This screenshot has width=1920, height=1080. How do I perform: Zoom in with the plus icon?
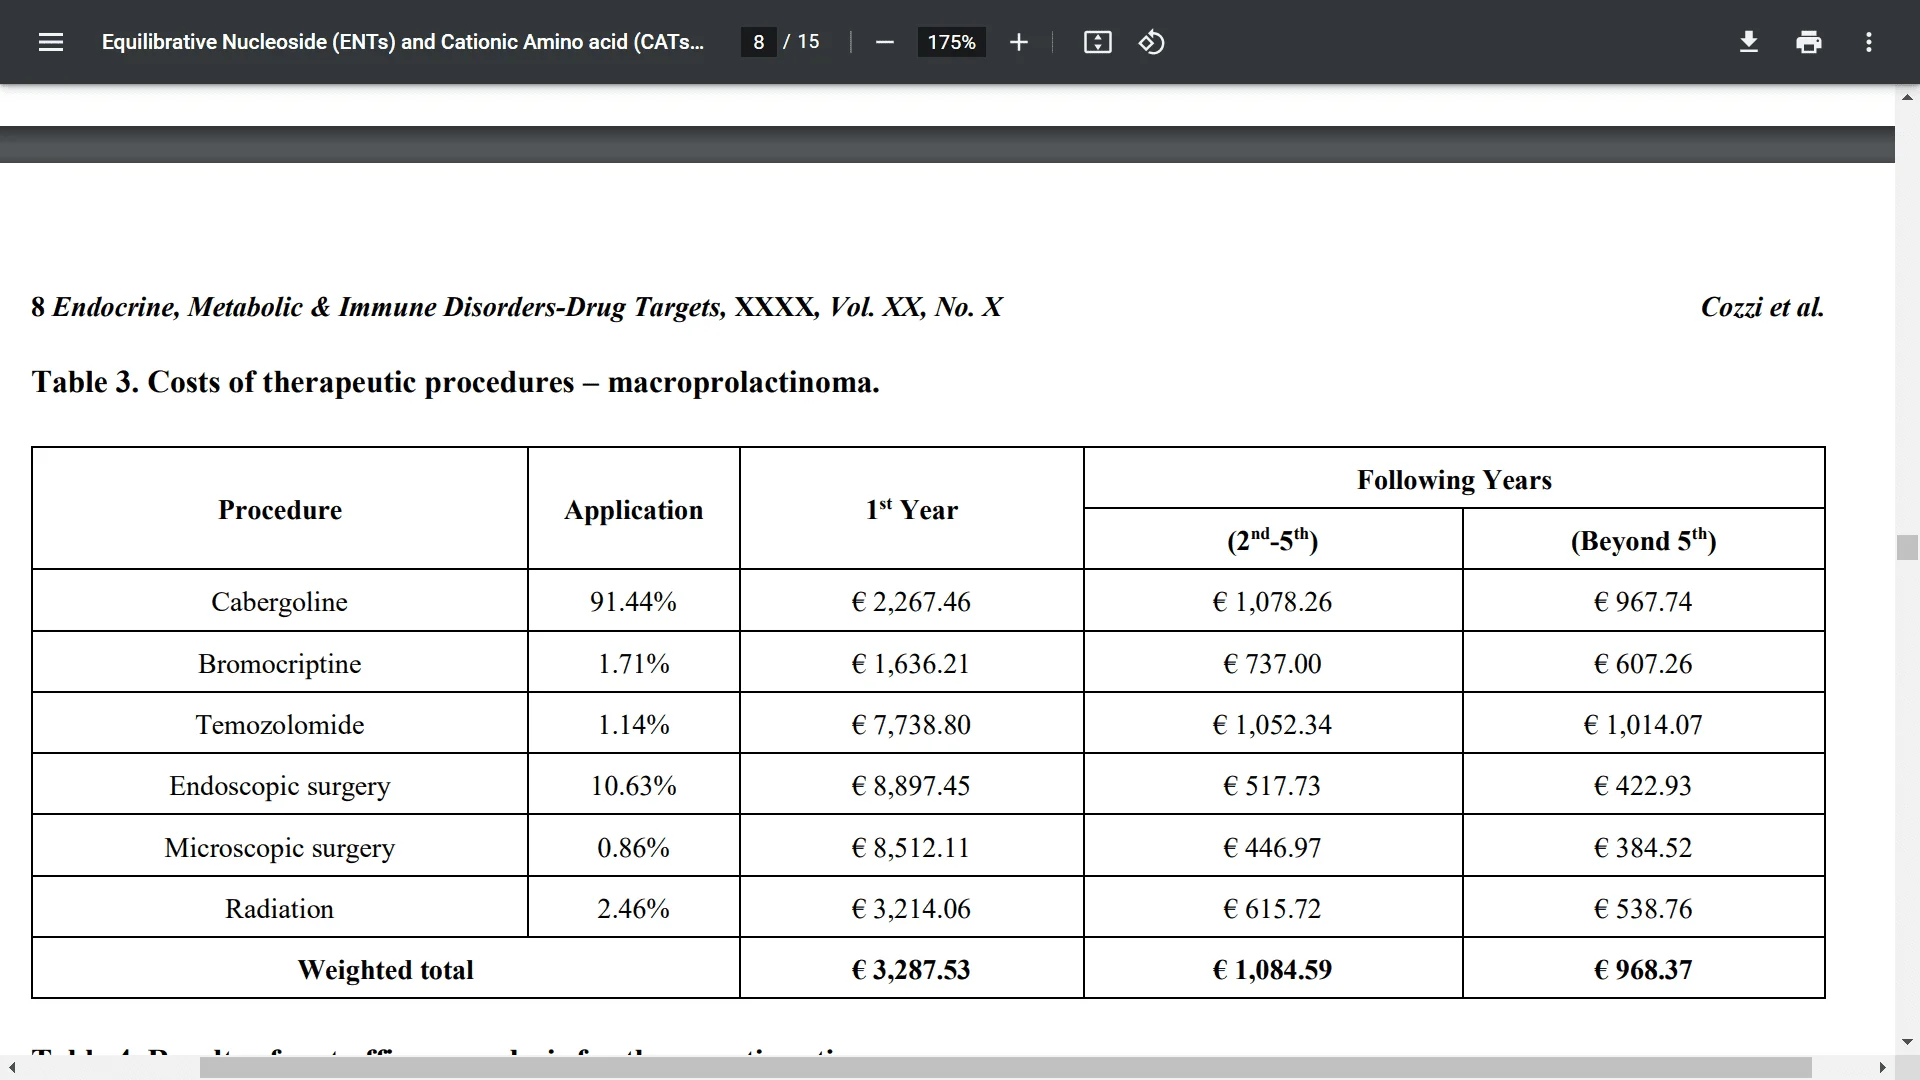click(1018, 42)
